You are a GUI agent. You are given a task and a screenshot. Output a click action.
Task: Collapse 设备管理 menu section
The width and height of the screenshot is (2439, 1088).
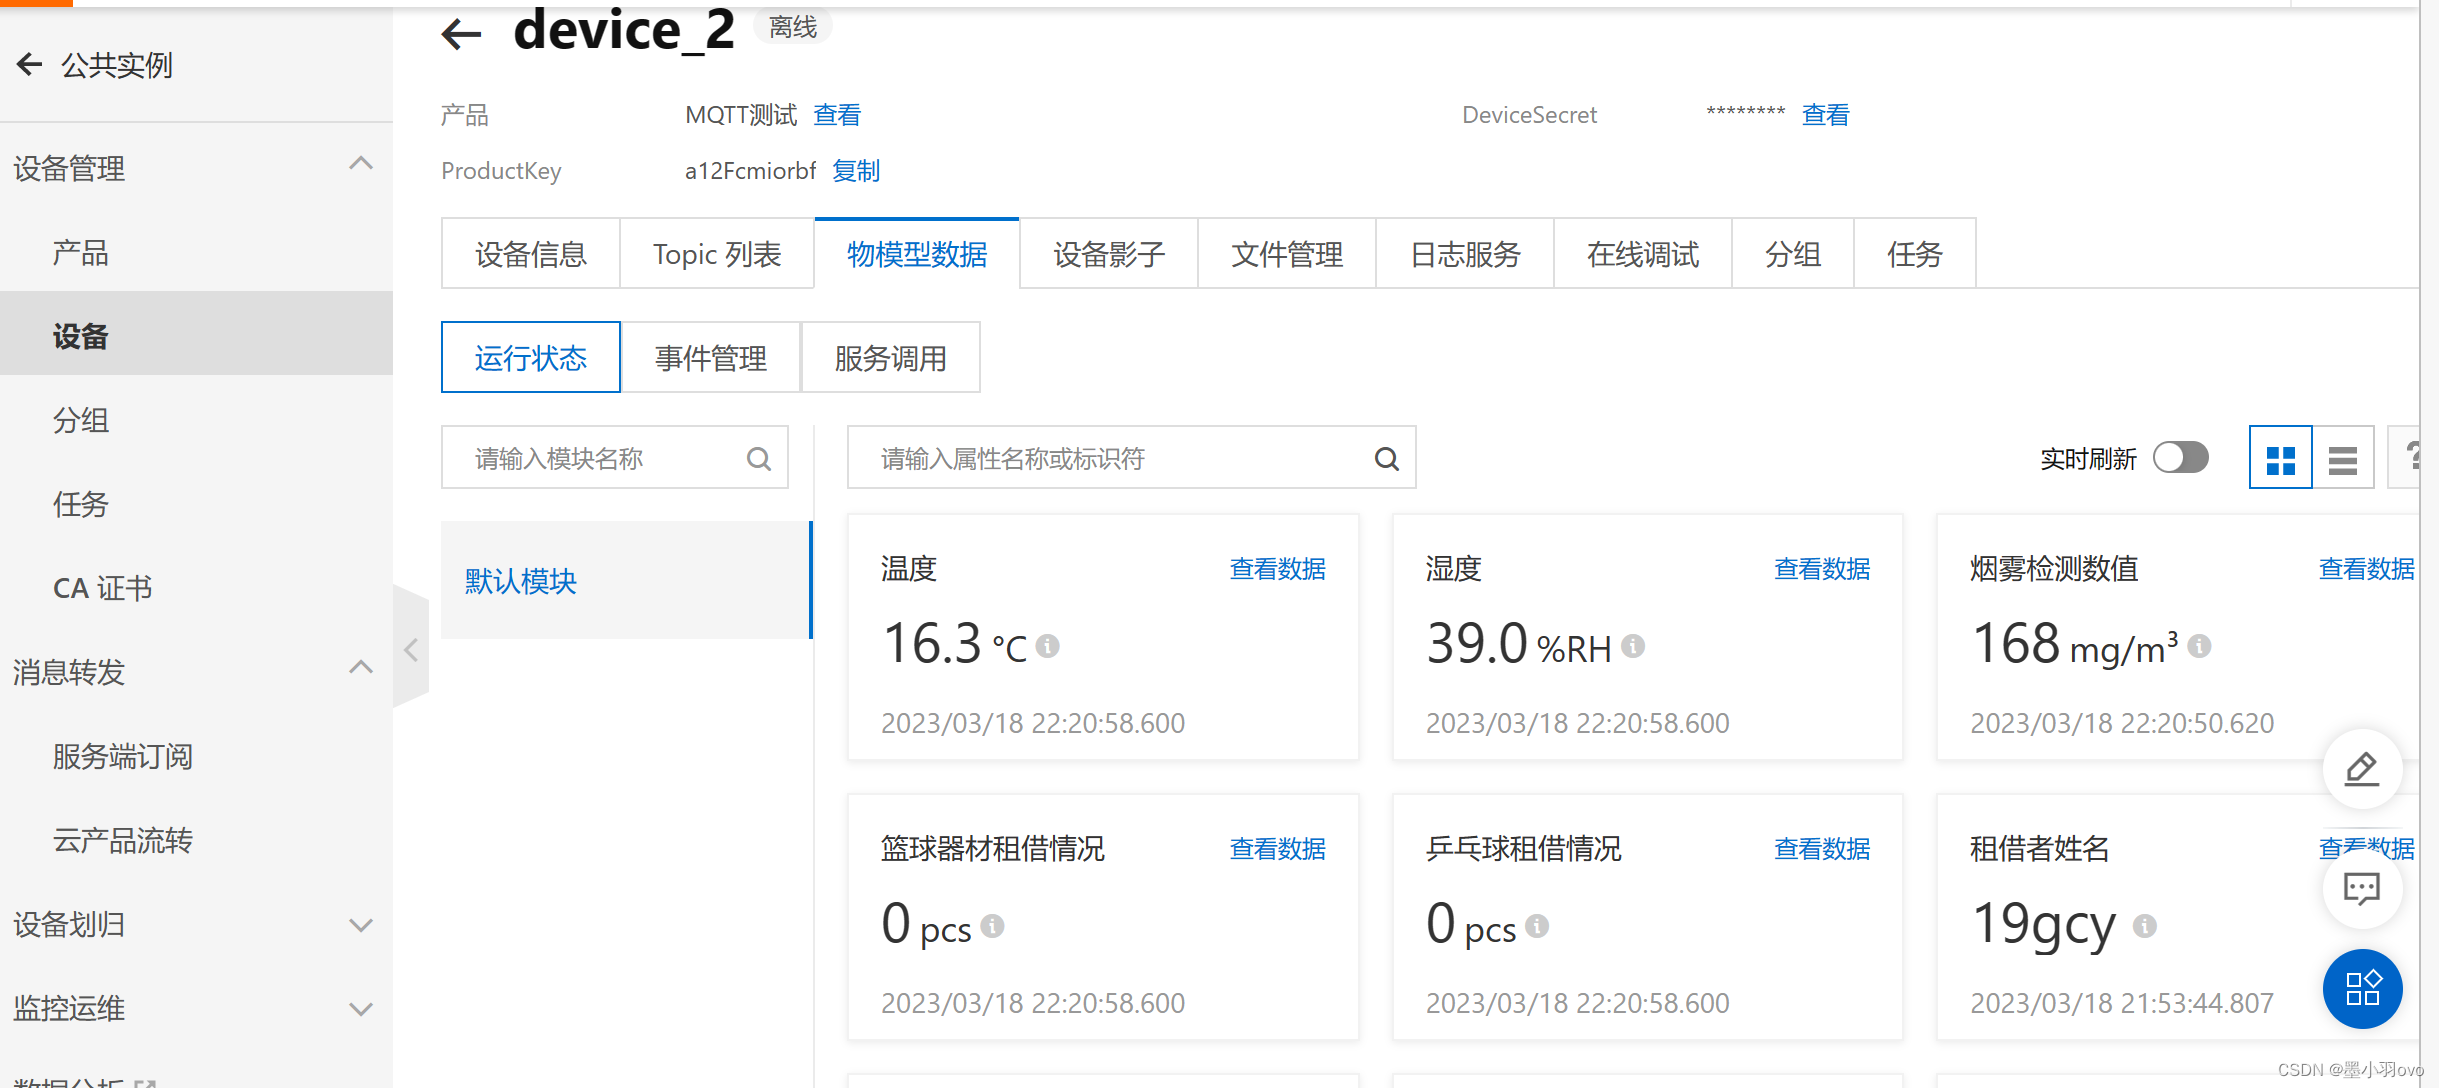361,164
